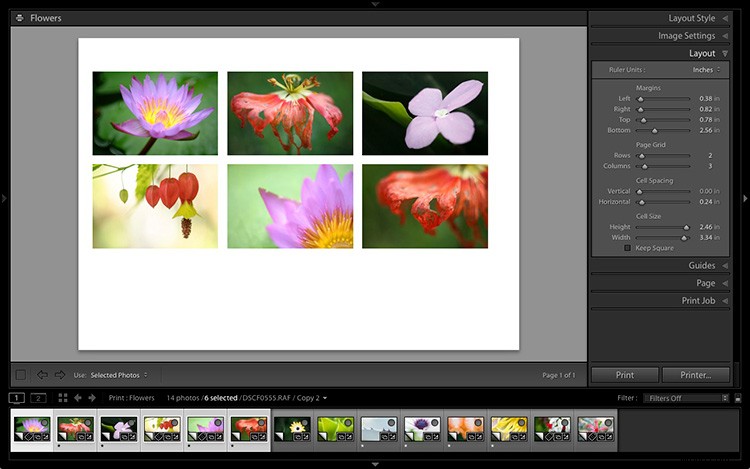Adjust the Cell Size Width slider
Viewport: 750px width, 469px height.
pos(684,238)
